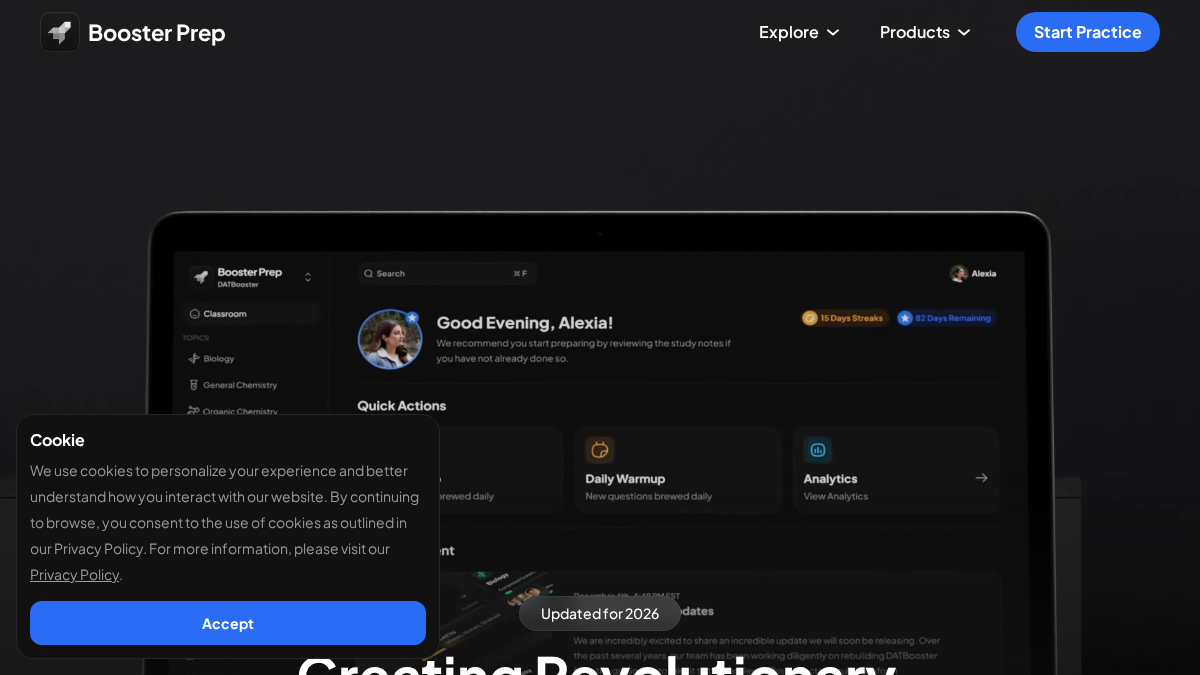Click the Good Evening, Alexia! greeting

click(x=525, y=323)
